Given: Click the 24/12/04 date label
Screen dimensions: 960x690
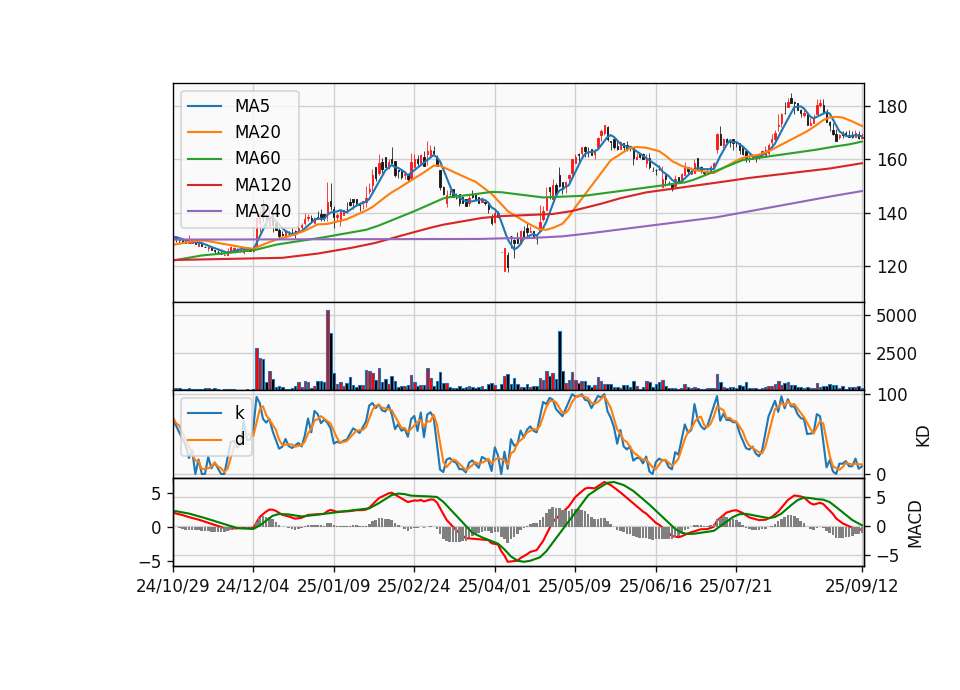Looking at the screenshot, I should click(x=253, y=586).
